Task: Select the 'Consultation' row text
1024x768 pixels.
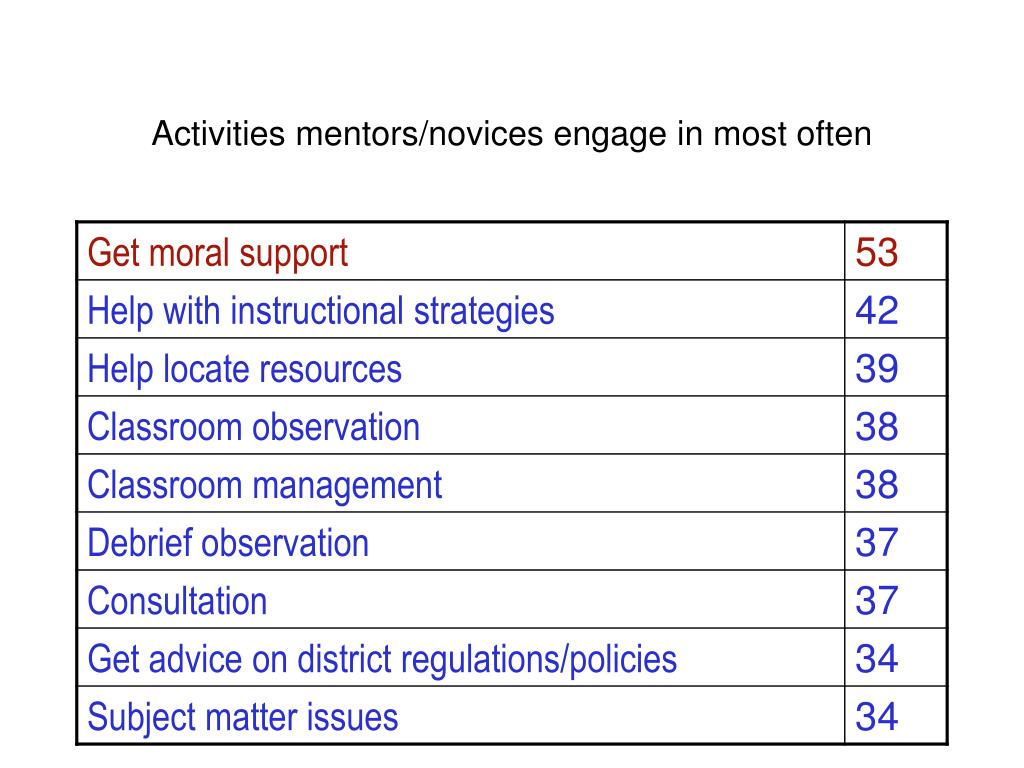Action: coord(177,601)
